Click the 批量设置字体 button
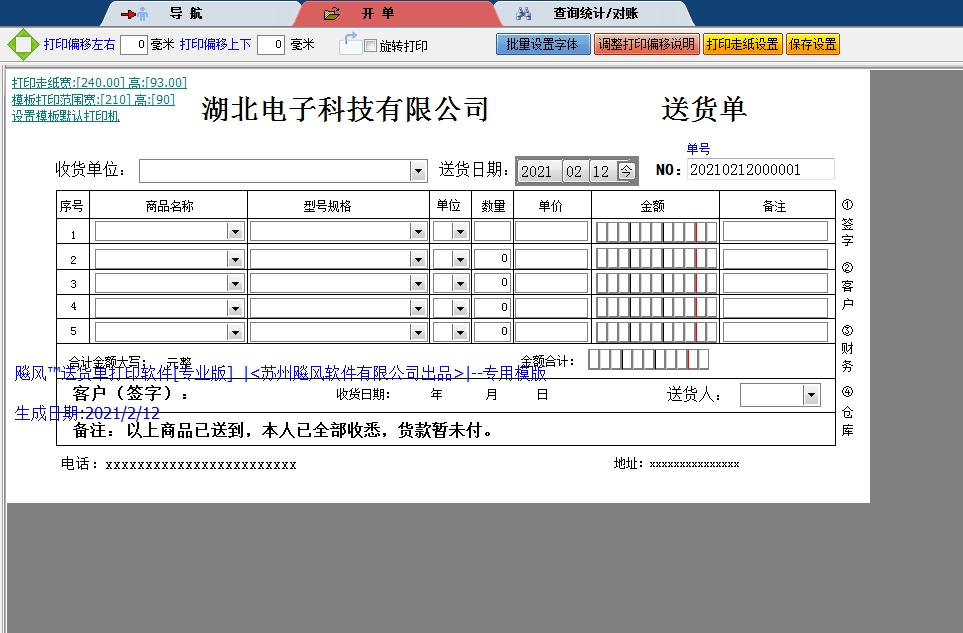The width and height of the screenshot is (963, 633). [x=543, y=44]
